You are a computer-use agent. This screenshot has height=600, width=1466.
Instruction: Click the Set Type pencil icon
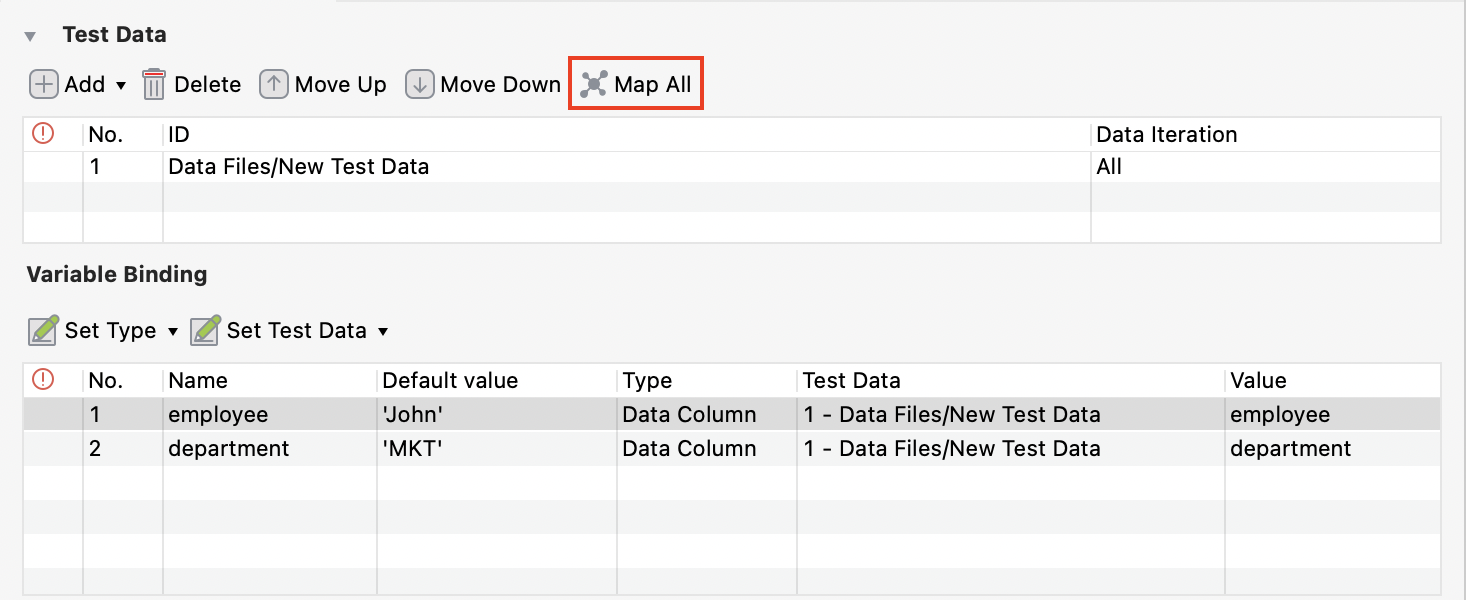44,330
